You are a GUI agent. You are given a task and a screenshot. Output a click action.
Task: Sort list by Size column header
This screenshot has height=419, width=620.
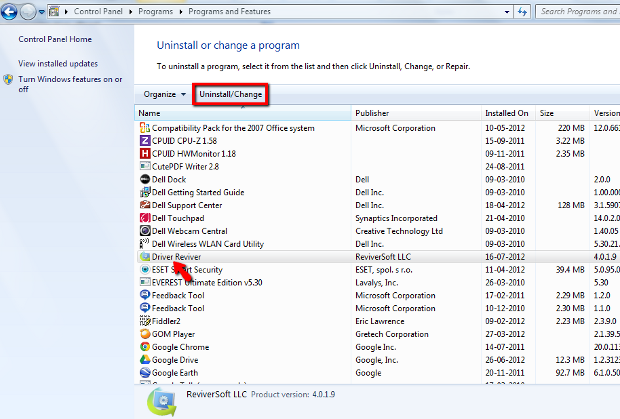pos(562,113)
